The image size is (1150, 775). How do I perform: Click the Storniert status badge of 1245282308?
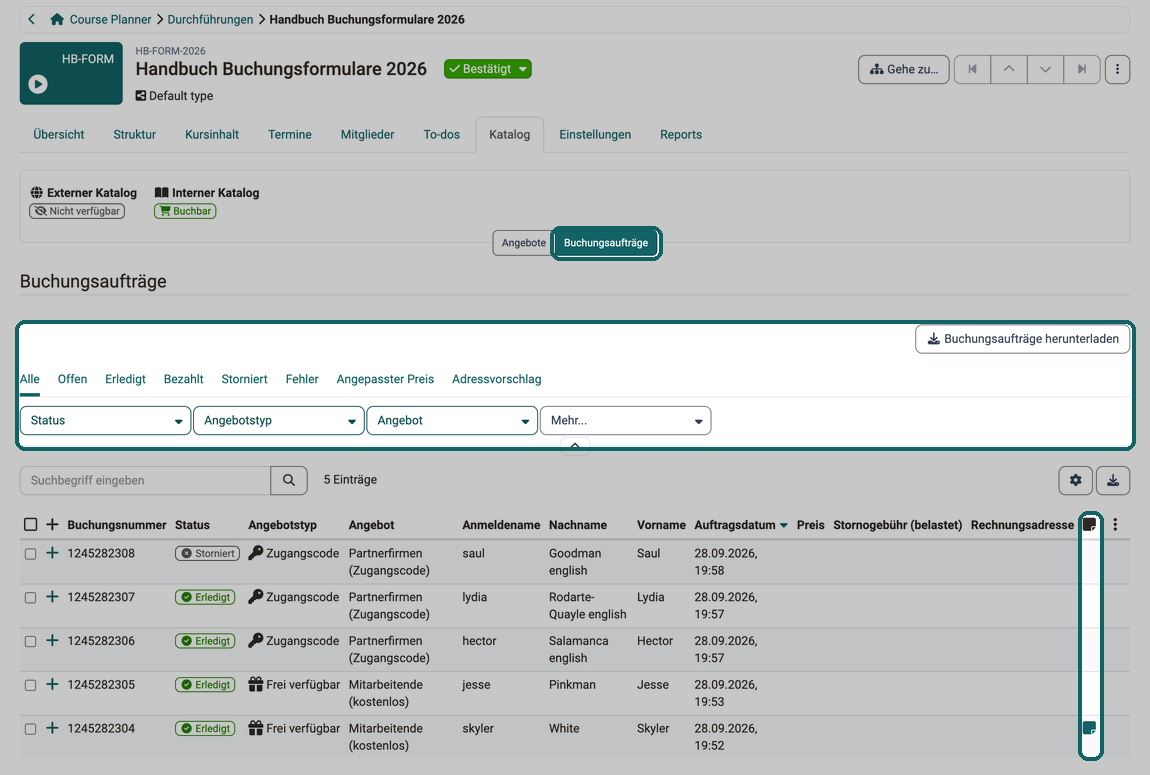[208, 554]
